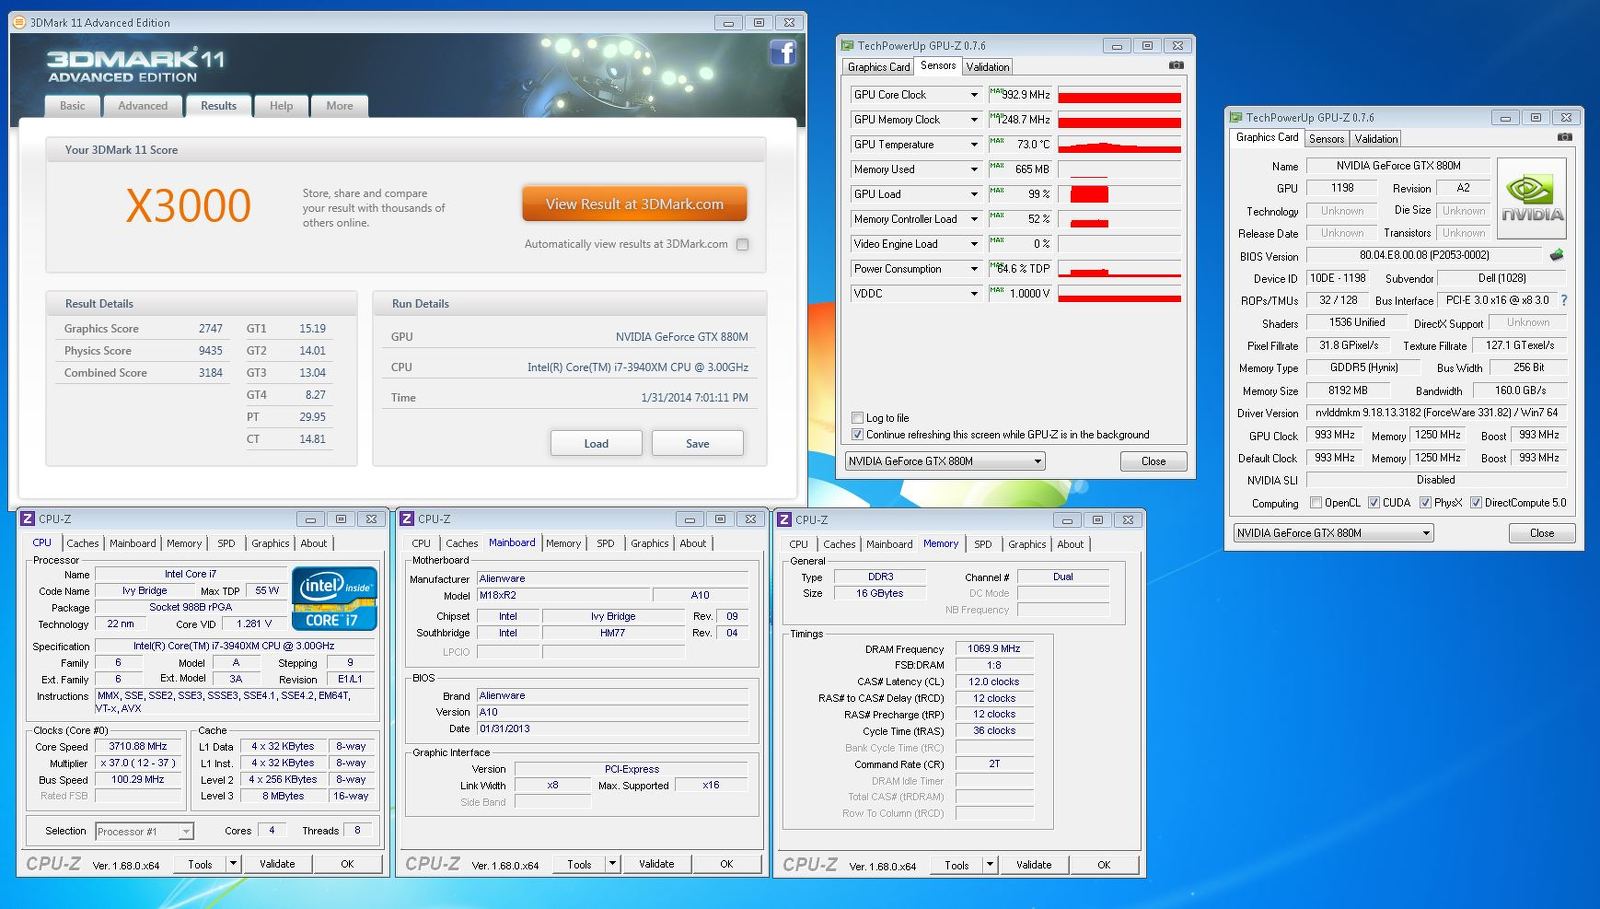The image size is (1600, 909).
Task: Click the camera screenshot icon in GPU-Z Sensors window
Action: [x=1176, y=66]
